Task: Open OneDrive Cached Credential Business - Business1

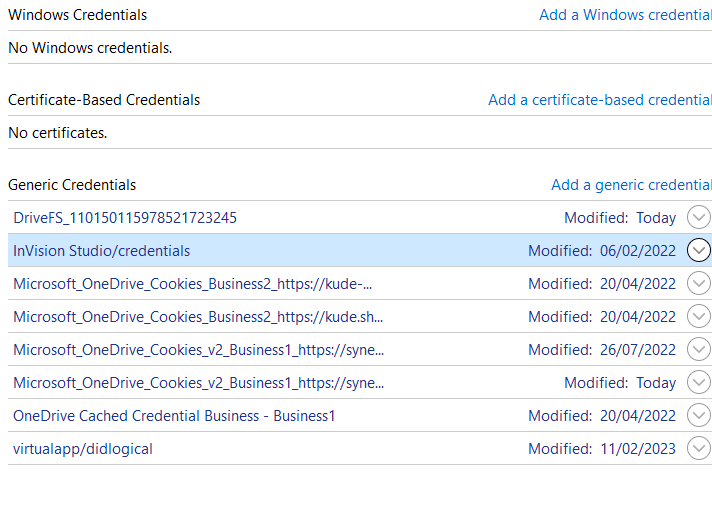Action: pos(174,416)
